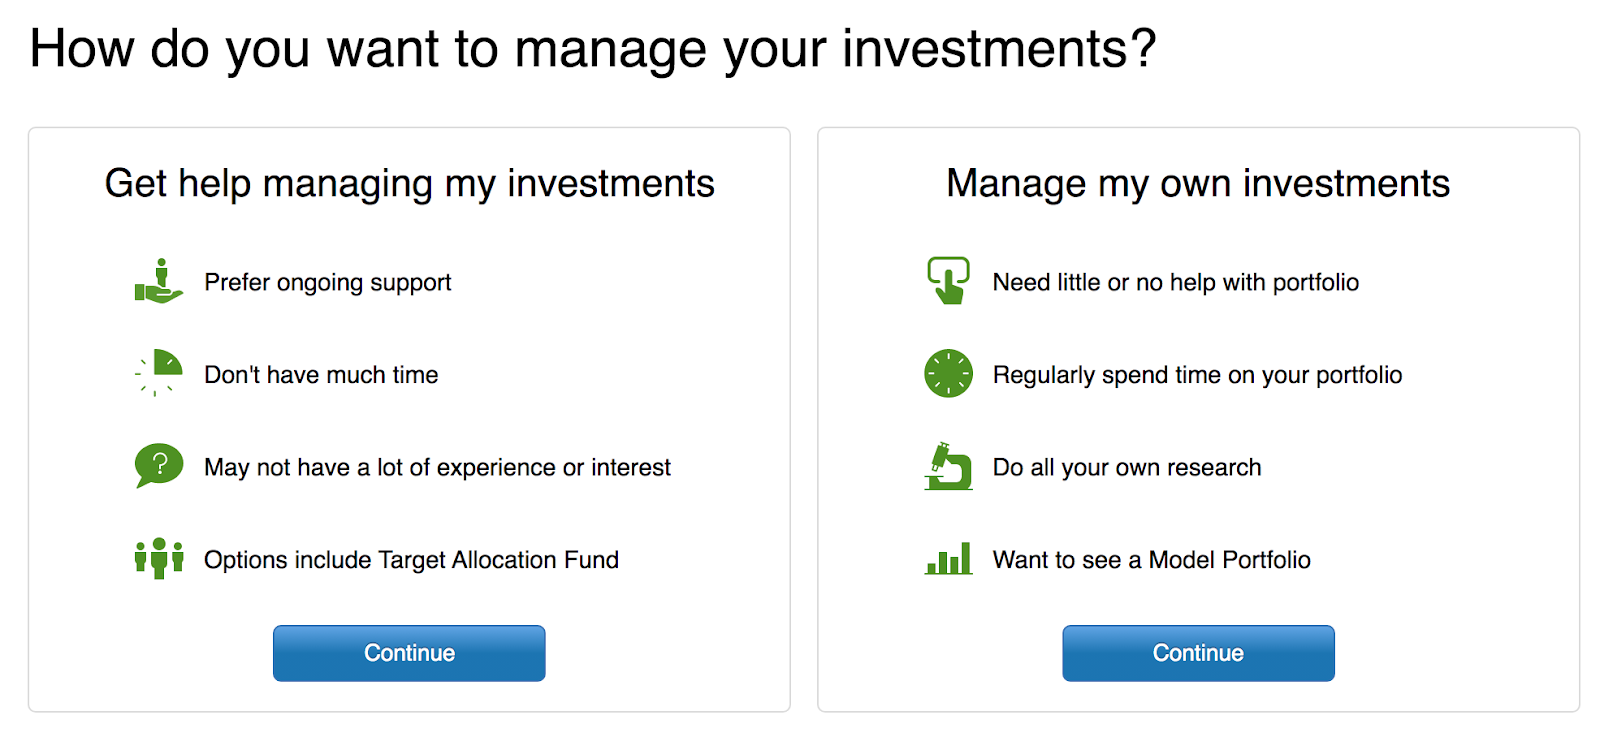Click the full green clock icon
The height and width of the screenshot is (750, 1600).
point(948,374)
